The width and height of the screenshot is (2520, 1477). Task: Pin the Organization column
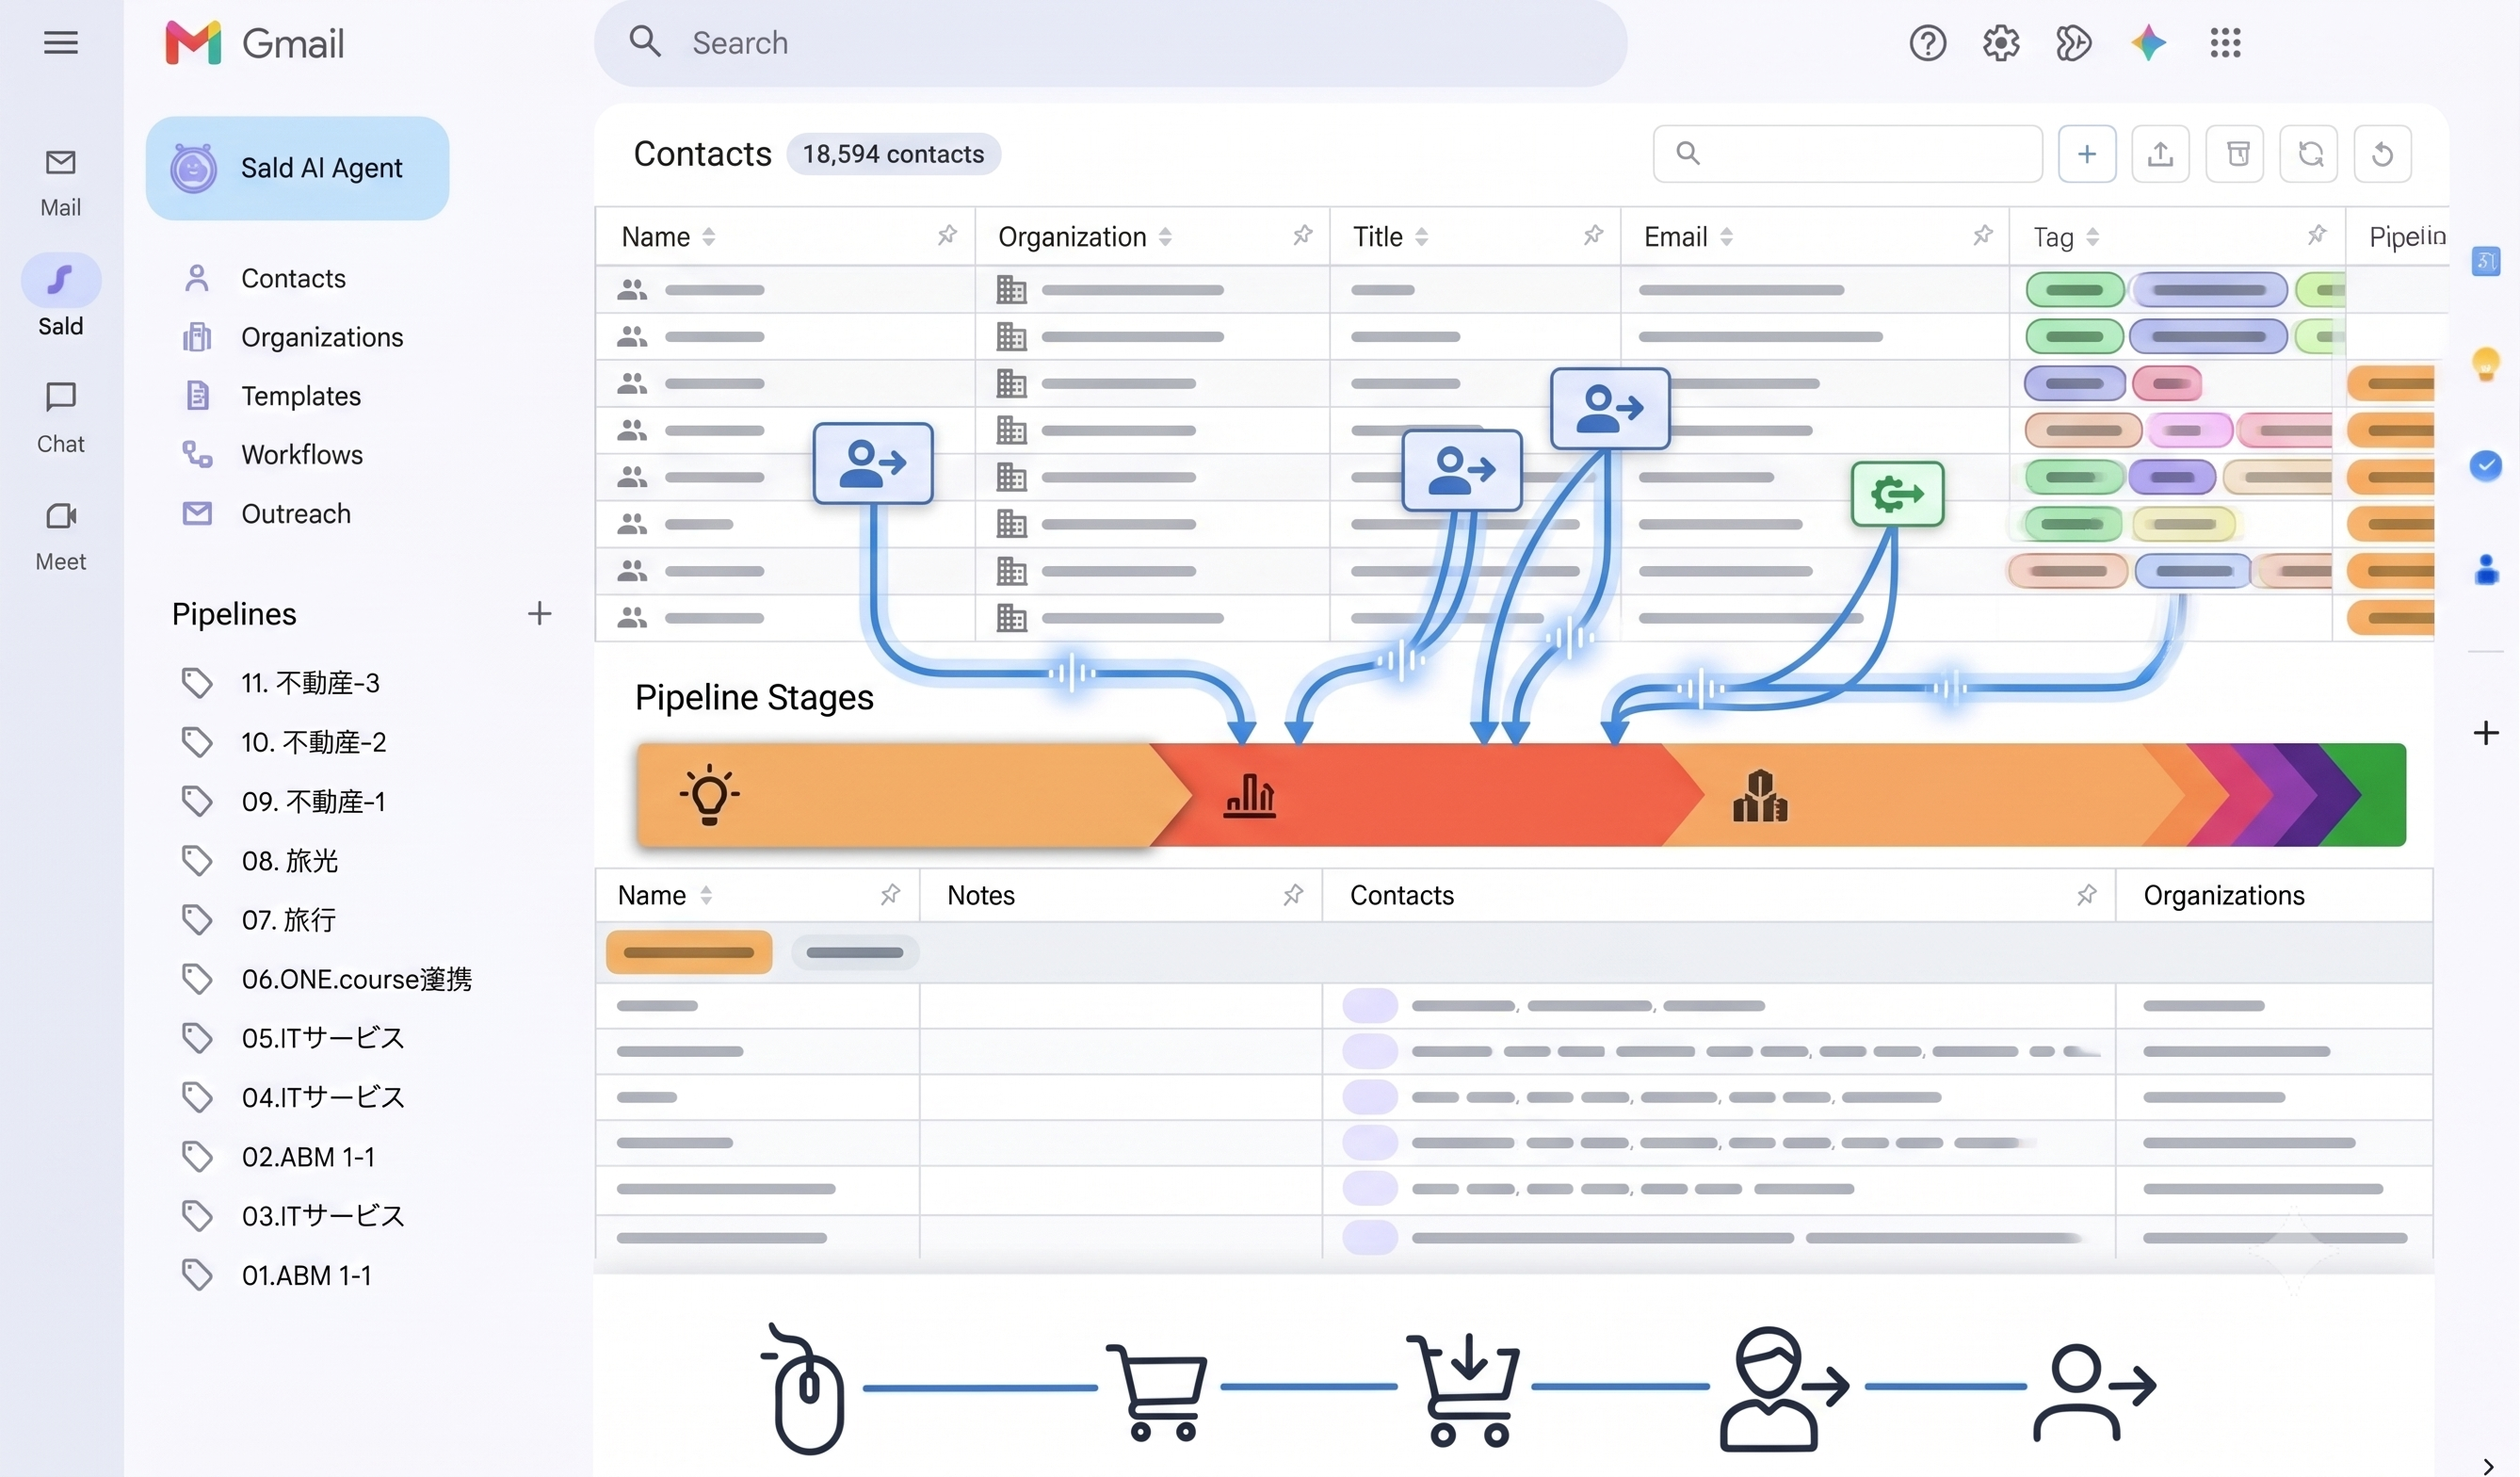click(x=1302, y=235)
